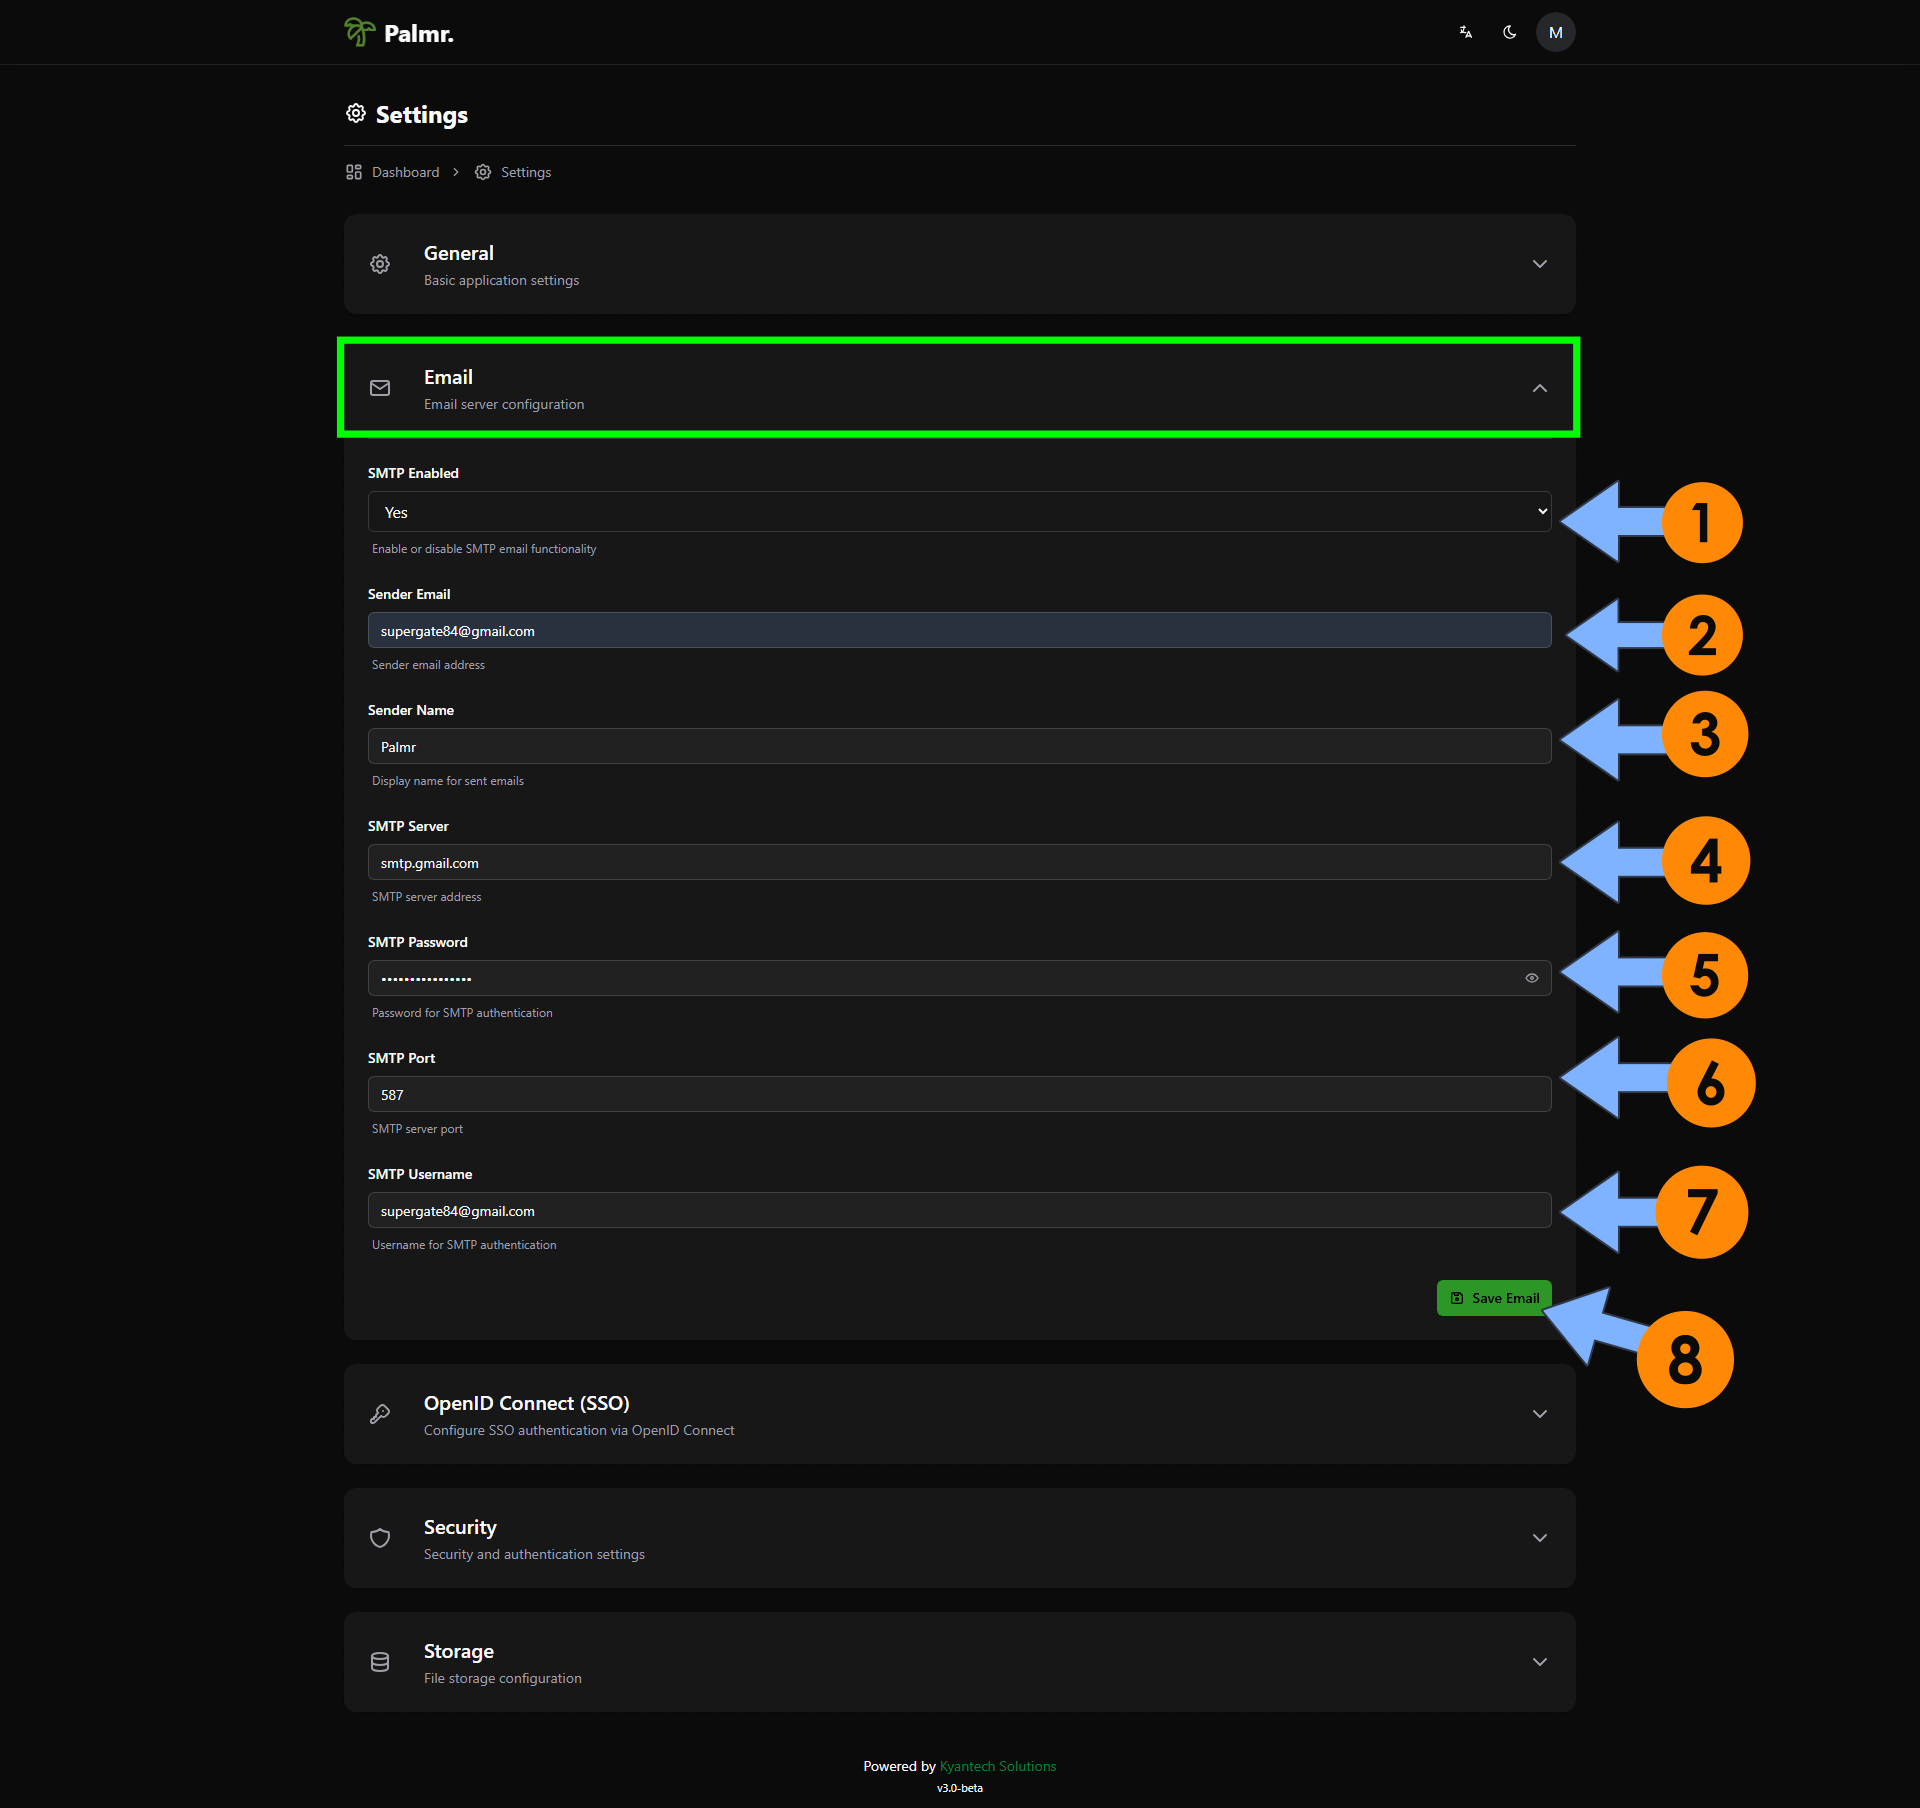Click the OpenID Connect key icon
The height and width of the screenshot is (1808, 1920).
(380, 1414)
